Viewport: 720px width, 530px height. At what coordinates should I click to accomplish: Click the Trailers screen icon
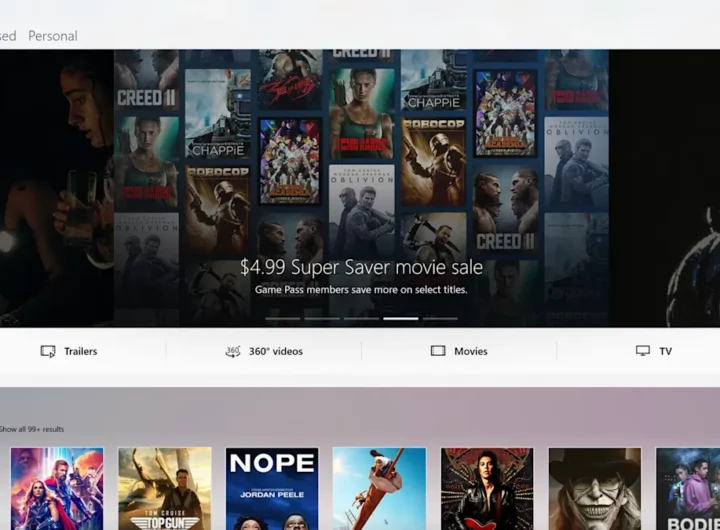[x=48, y=351]
